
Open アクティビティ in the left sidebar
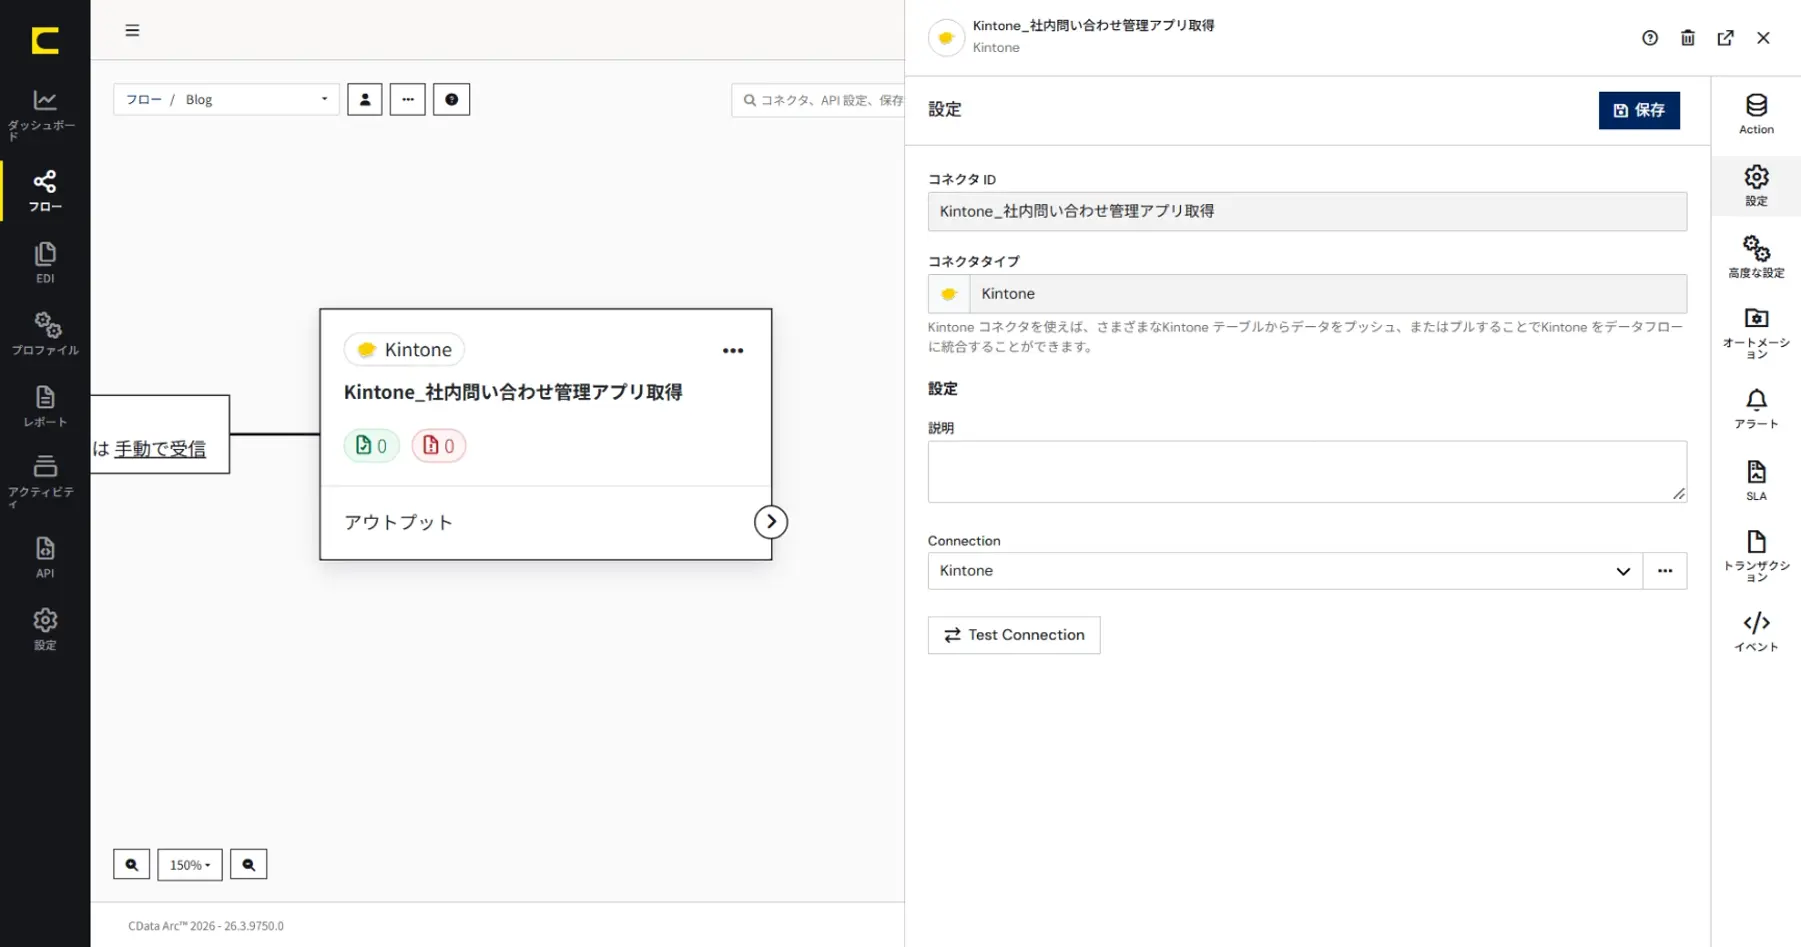tap(44, 481)
